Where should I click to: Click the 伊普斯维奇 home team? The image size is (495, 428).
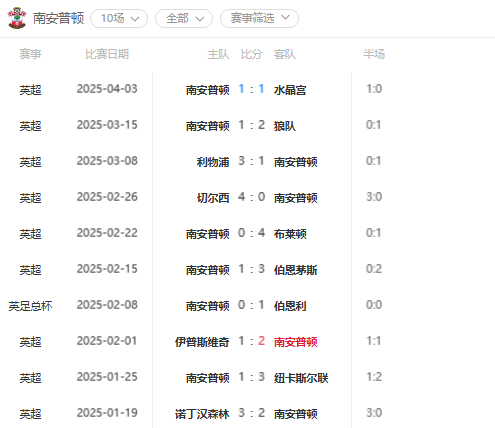coord(202,342)
